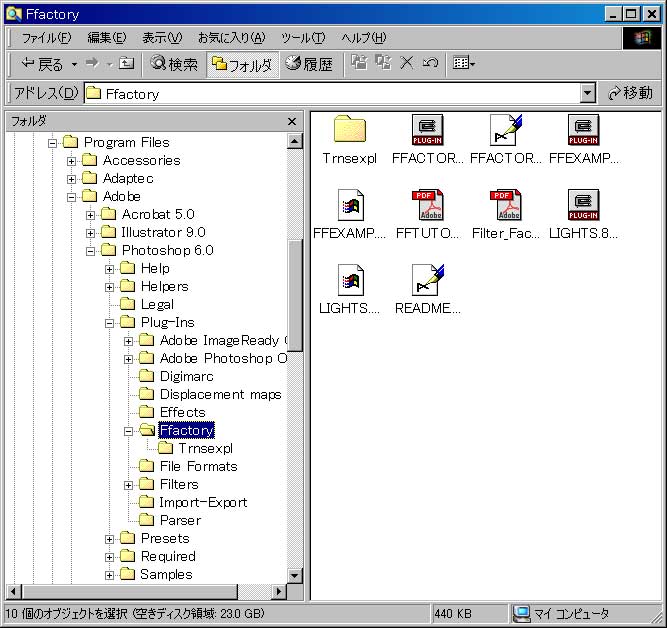Click the Up one level folder icon
This screenshot has height=628, width=667.
(126, 63)
